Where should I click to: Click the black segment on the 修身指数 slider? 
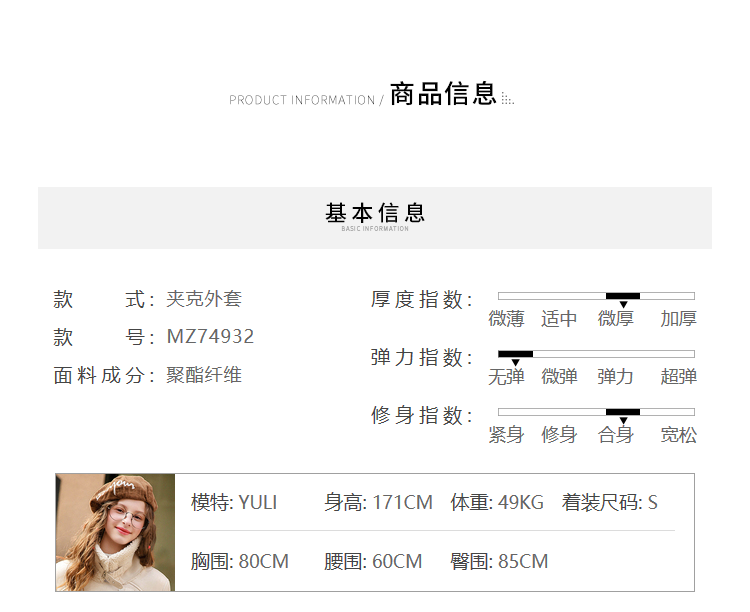[x=623, y=412]
